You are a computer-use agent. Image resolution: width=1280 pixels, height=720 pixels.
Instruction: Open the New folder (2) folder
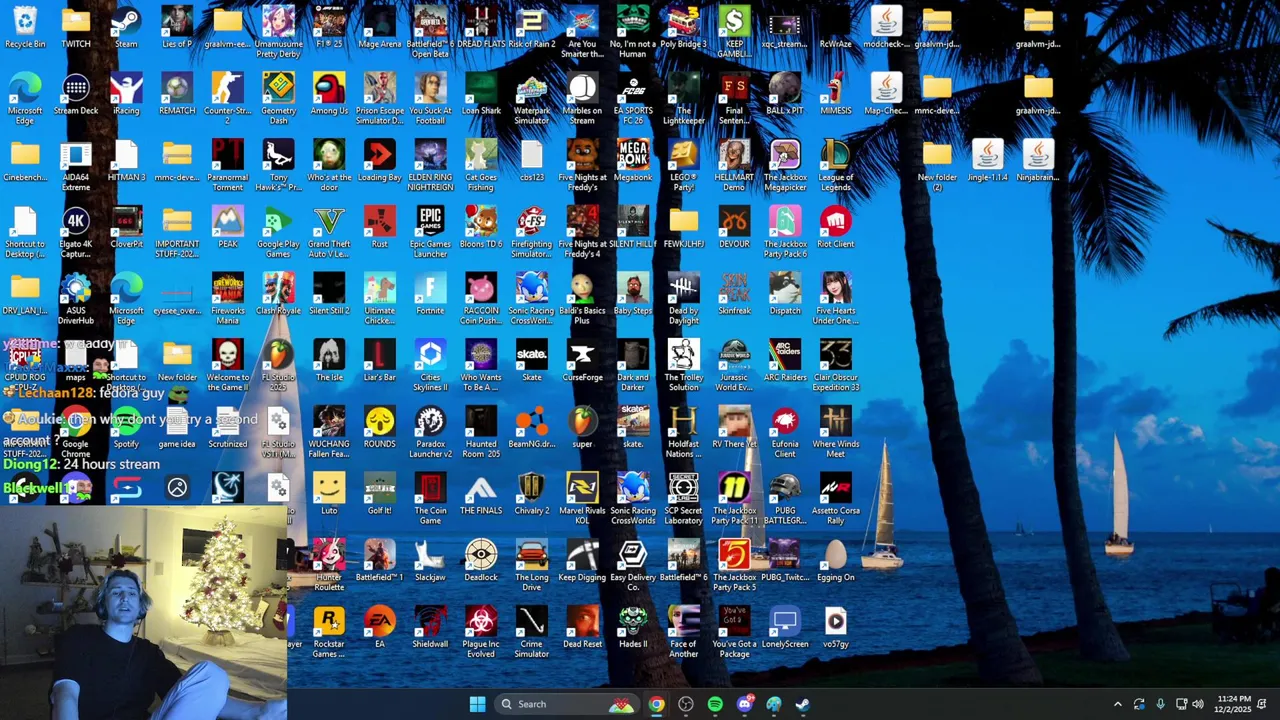pos(937,166)
